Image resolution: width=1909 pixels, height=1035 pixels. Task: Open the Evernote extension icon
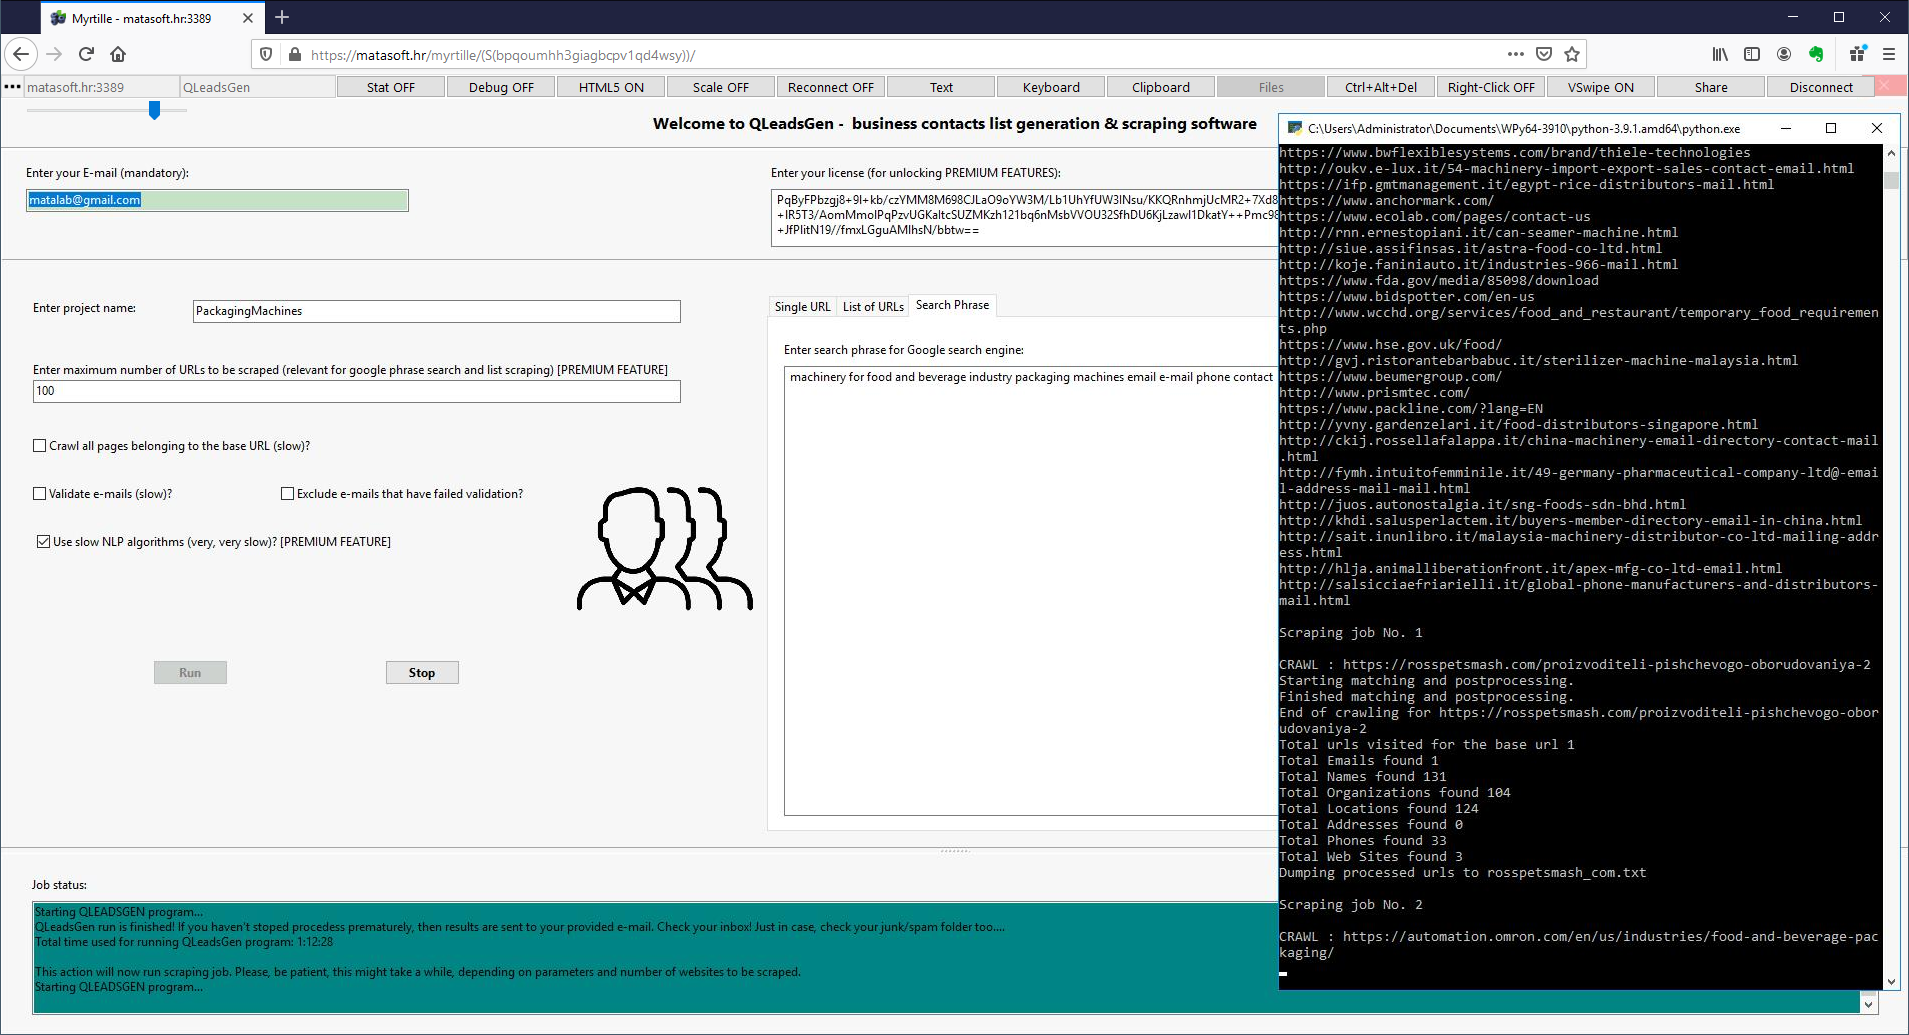point(1816,54)
